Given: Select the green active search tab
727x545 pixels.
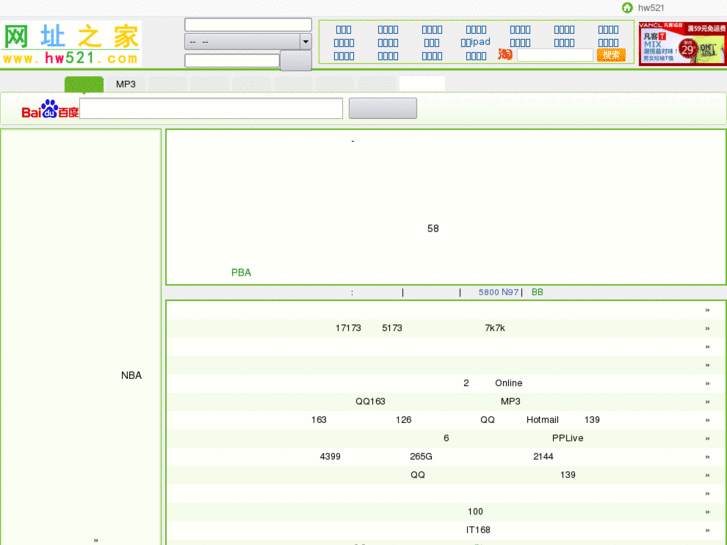Looking at the screenshot, I should 84,85.
